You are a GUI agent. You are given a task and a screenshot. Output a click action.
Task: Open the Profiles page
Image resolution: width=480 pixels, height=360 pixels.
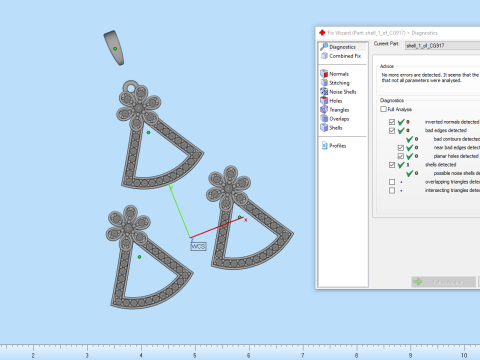coord(334,146)
